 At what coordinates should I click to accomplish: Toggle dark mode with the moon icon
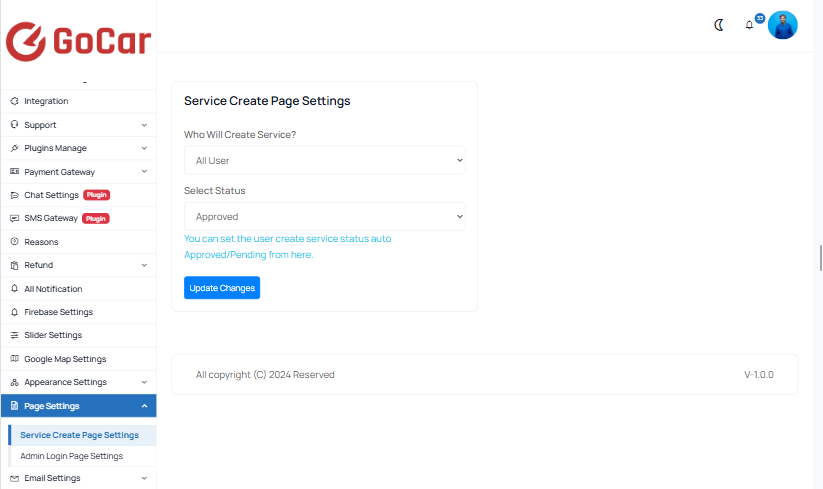(x=719, y=25)
